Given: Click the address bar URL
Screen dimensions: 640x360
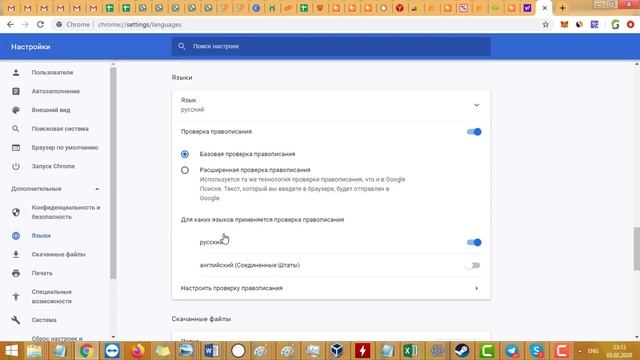Looking at the screenshot, I should (140, 24).
